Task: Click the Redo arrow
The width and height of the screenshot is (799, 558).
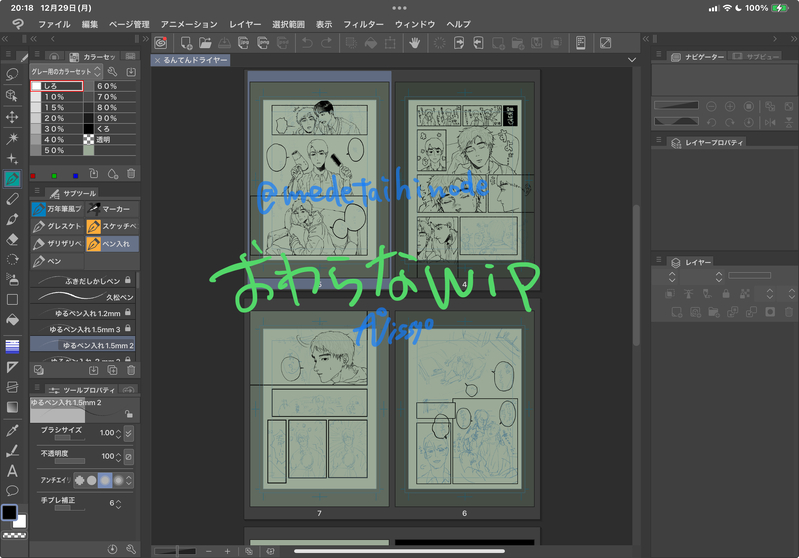Action: 327,43
